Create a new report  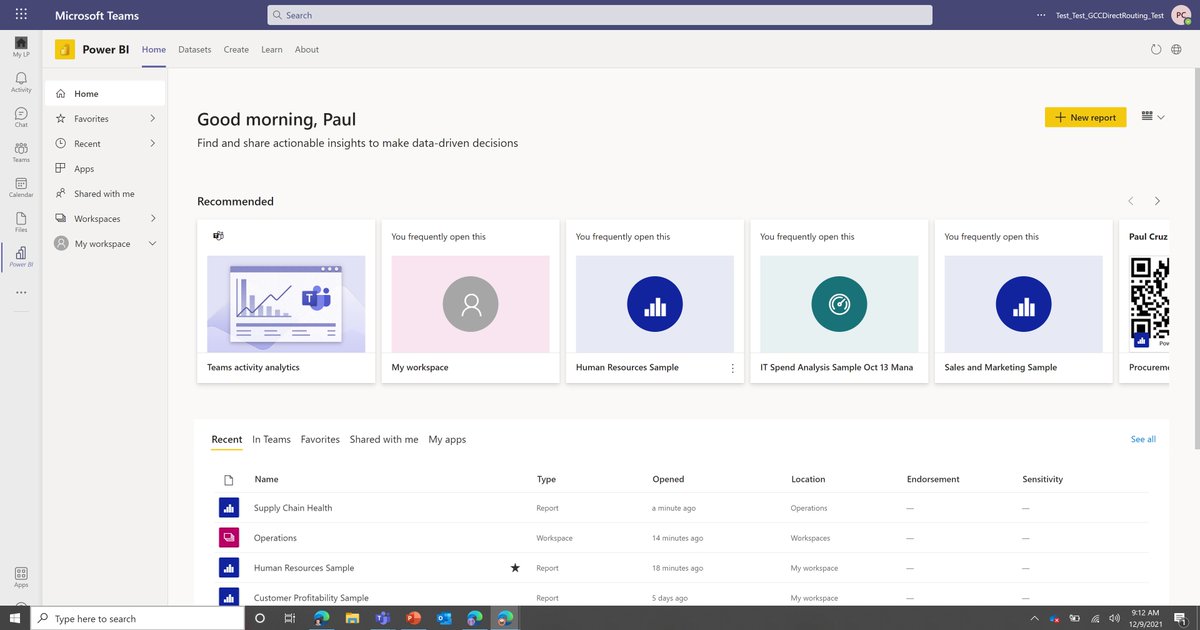(1085, 116)
